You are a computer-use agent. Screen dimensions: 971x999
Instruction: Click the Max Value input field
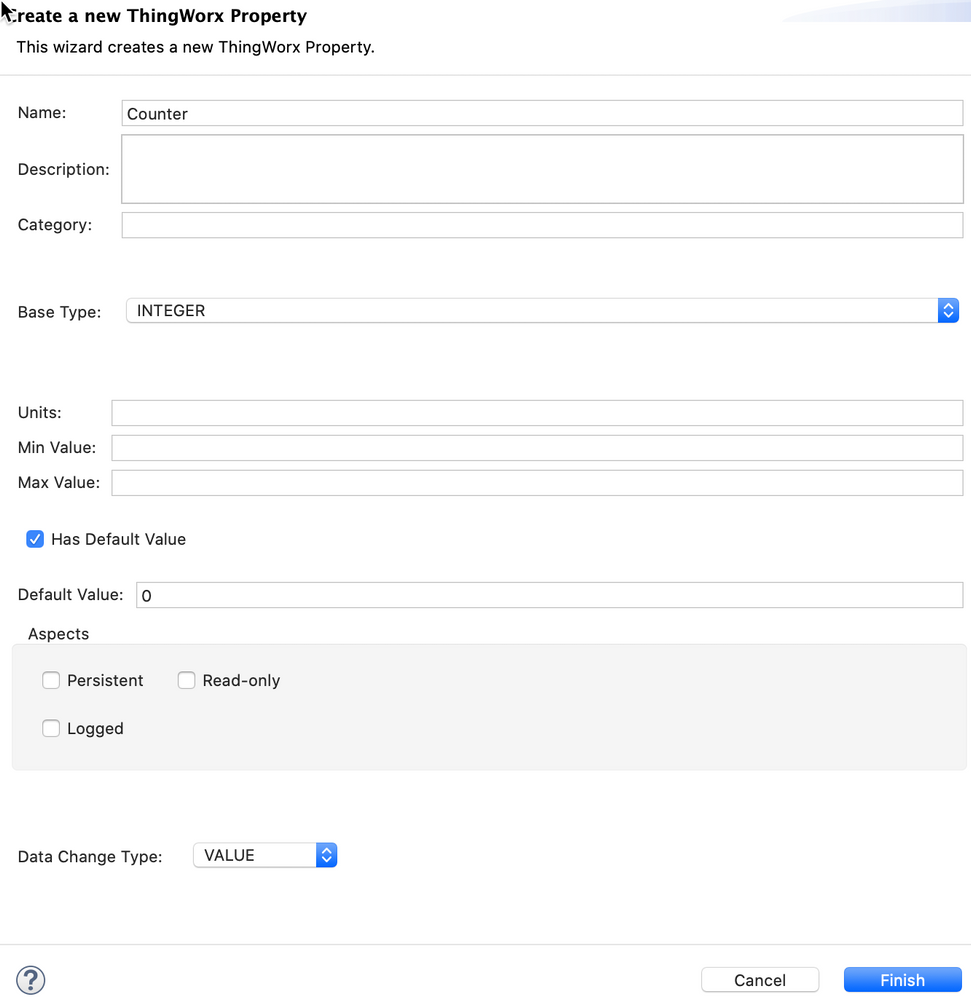(537, 483)
